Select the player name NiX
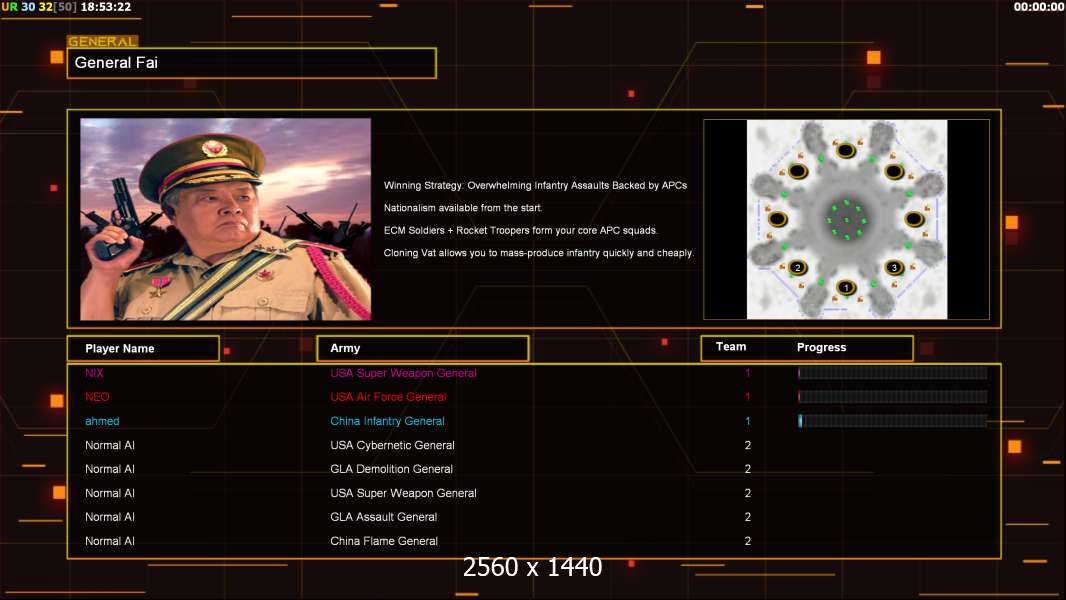 click(x=94, y=373)
